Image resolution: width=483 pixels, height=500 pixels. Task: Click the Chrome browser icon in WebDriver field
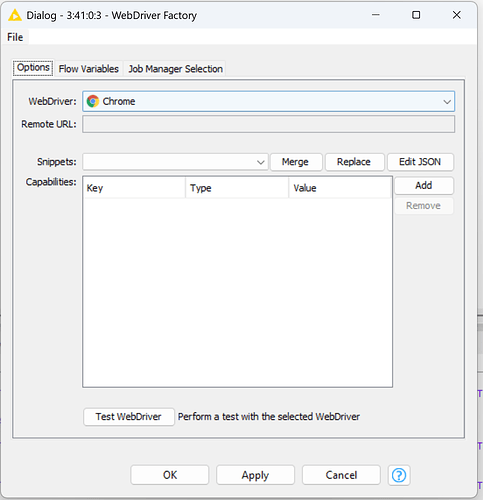coord(93,101)
